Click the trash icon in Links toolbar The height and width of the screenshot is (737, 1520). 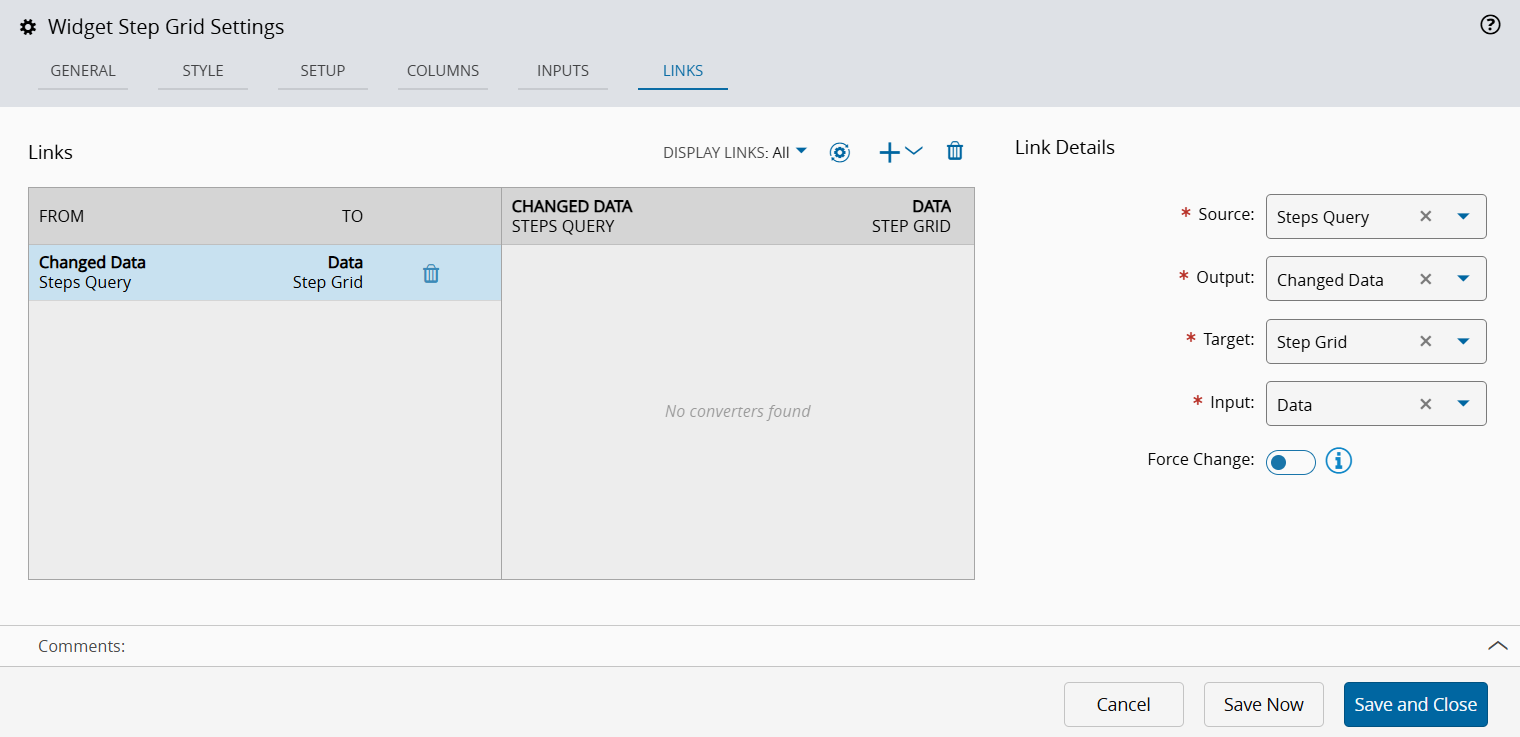955,151
